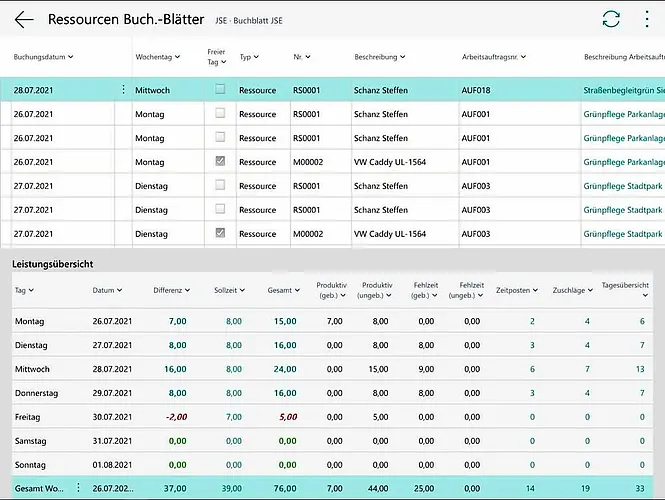The width and height of the screenshot is (665, 500).
Task: Uncheck Freier Tag for Montag VW Caddy row
Action: click(220, 161)
